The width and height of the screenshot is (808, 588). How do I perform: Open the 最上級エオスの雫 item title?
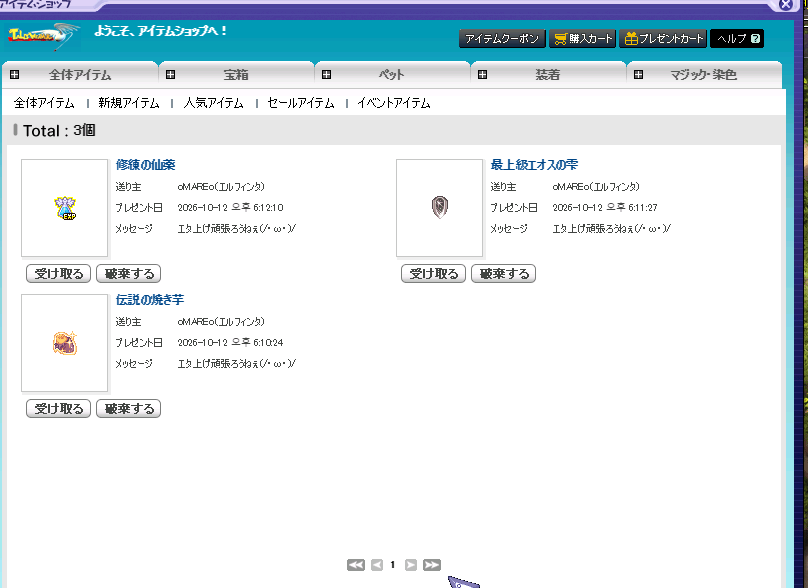pyautogui.click(x=534, y=165)
